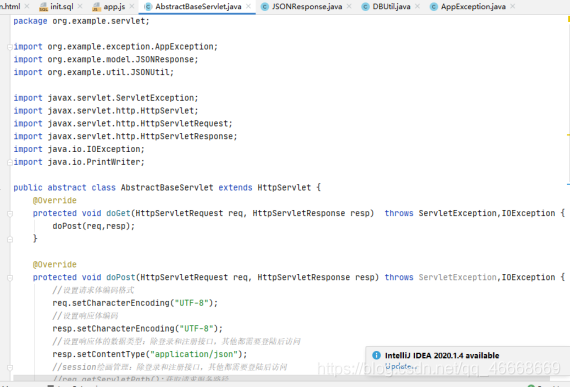Switch to JSONResponse.java tab
This screenshot has height=387, width=570.
(x=307, y=6)
